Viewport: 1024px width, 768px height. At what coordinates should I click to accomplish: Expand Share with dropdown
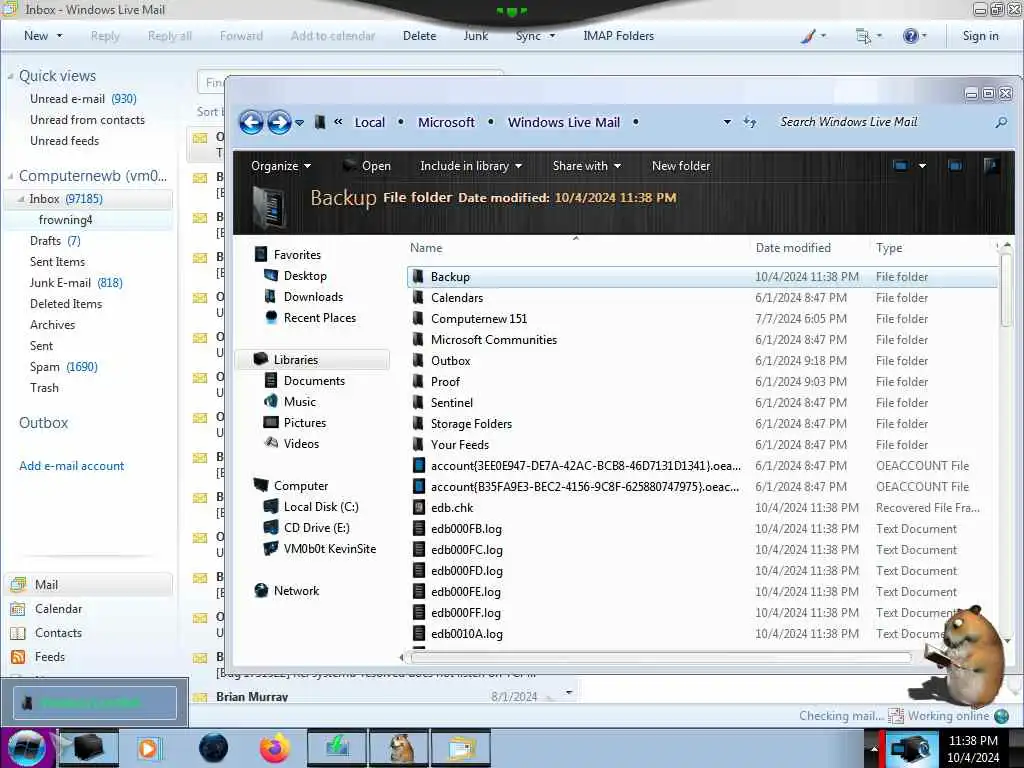click(x=586, y=166)
